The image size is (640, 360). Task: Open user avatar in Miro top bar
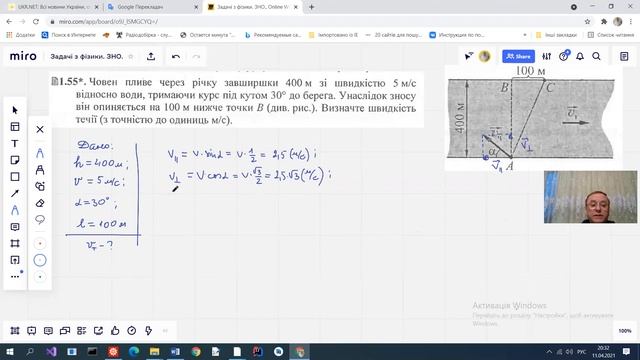(x=484, y=56)
